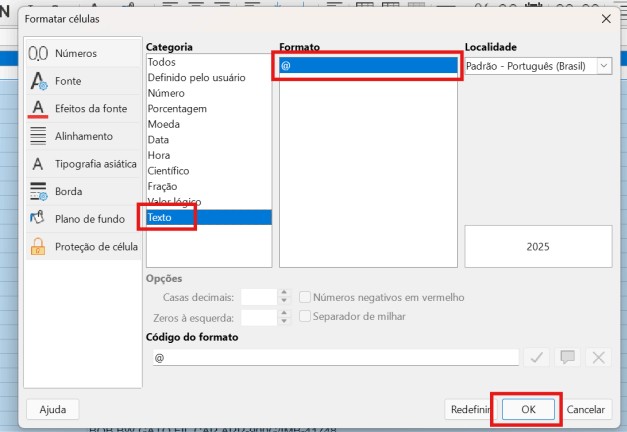627x432 pixels.
Task: Open the Alinhamento tab
Action: pyautogui.click(x=84, y=136)
